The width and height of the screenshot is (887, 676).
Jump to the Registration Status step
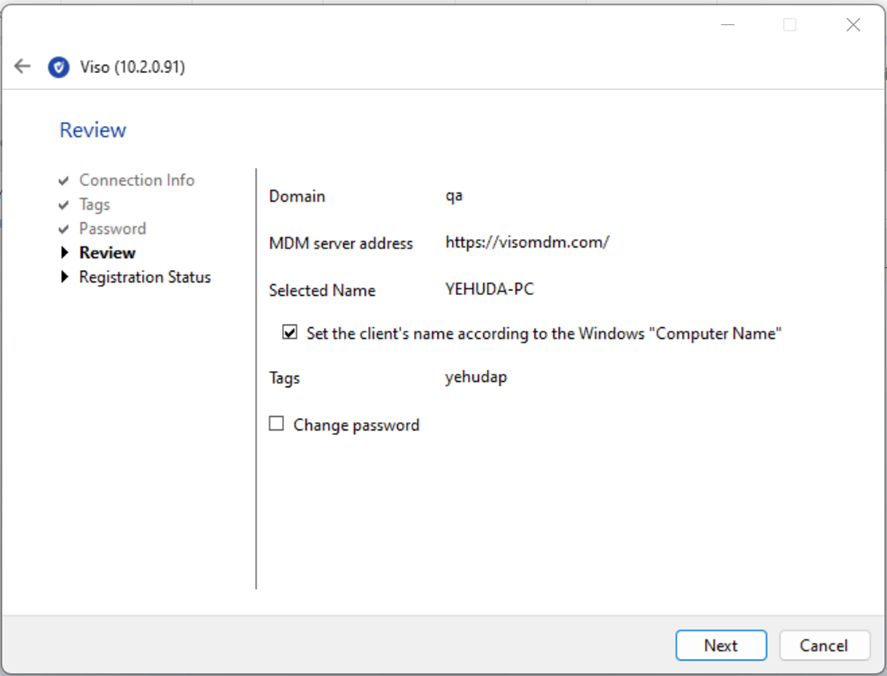(x=145, y=277)
